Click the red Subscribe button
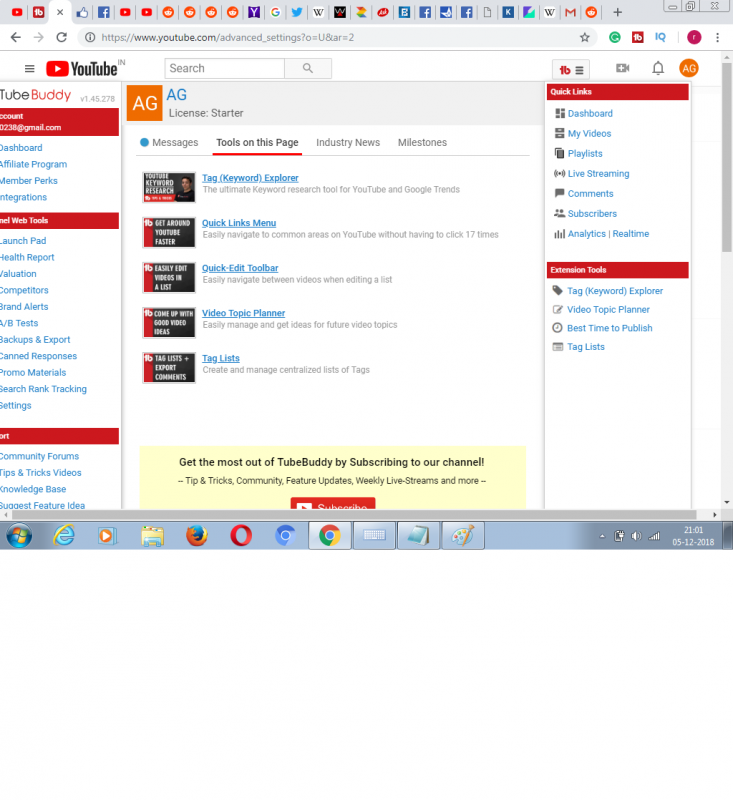The height and width of the screenshot is (800, 733). pyautogui.click(x=333, y=507)
